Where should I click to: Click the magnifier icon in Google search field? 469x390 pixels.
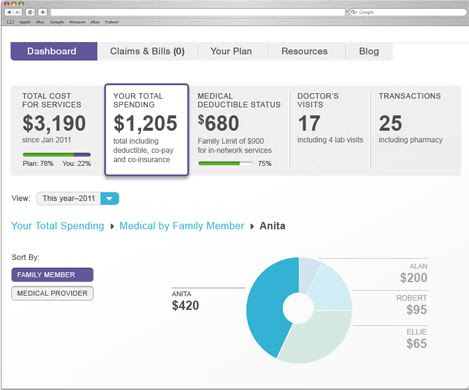tap(353, 12)
